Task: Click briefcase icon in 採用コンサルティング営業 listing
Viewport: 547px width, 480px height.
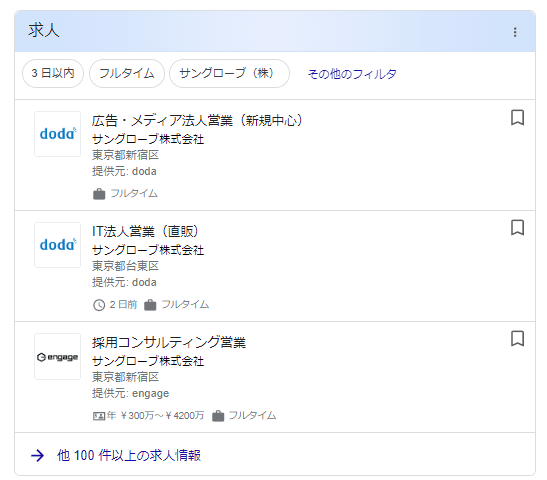Action: [218, 416]
